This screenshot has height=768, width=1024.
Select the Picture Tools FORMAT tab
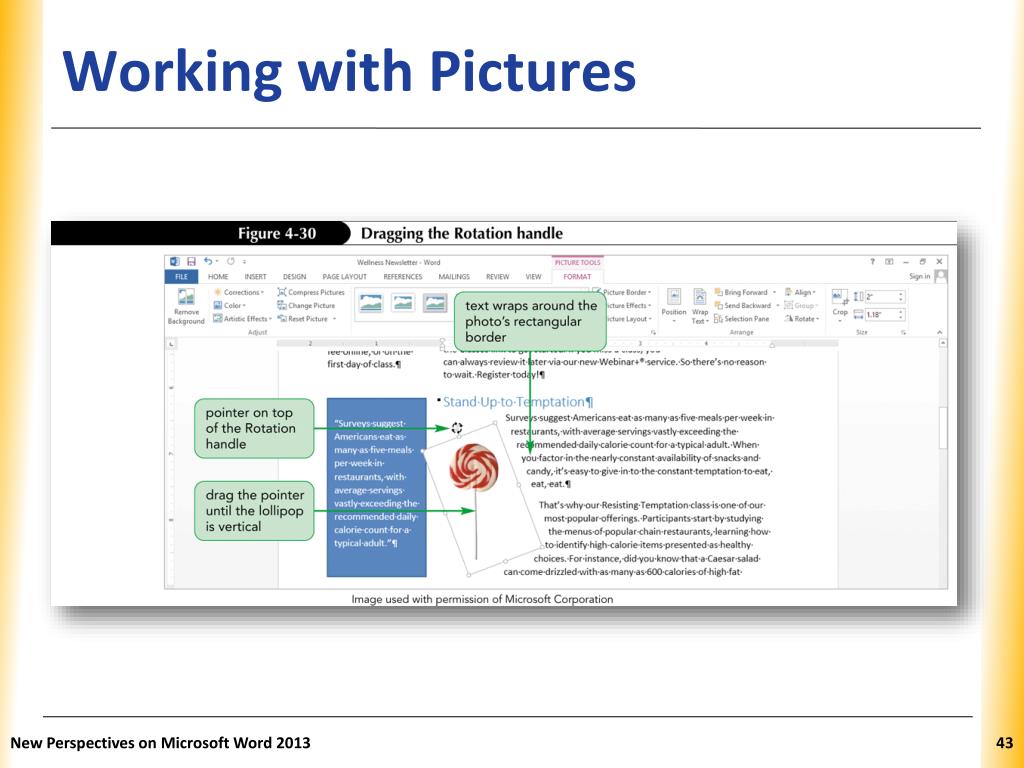point(577,277)
